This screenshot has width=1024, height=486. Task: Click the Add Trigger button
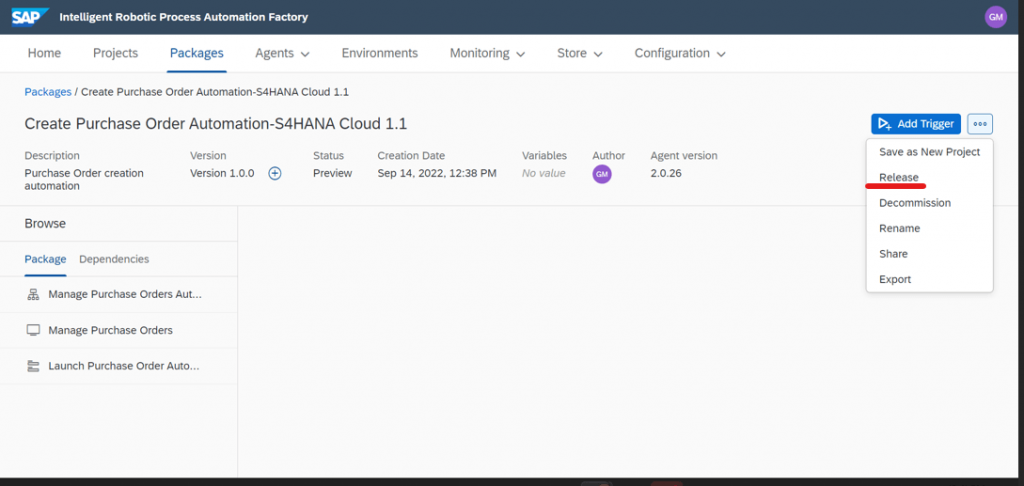click(916, 123)
